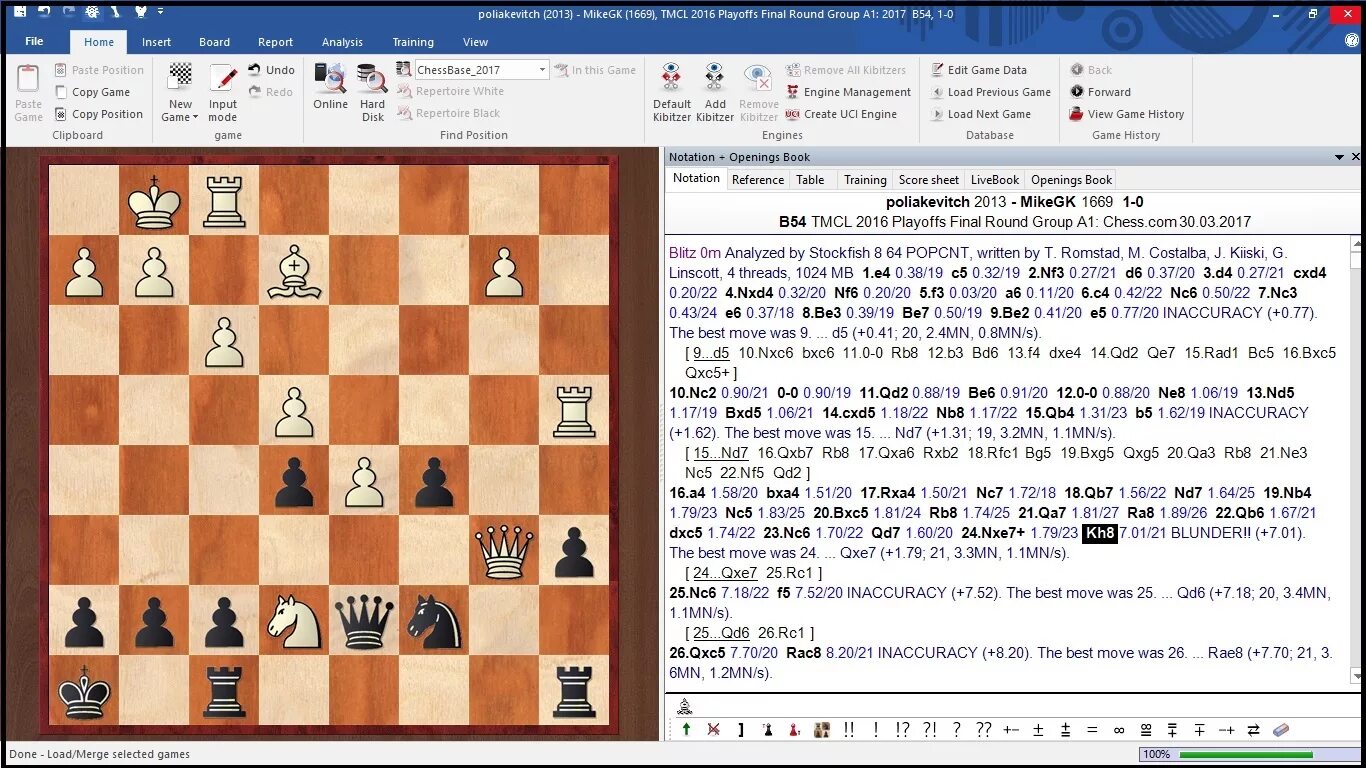Jump to variation 25...Qd6

[x=721, y=633]
